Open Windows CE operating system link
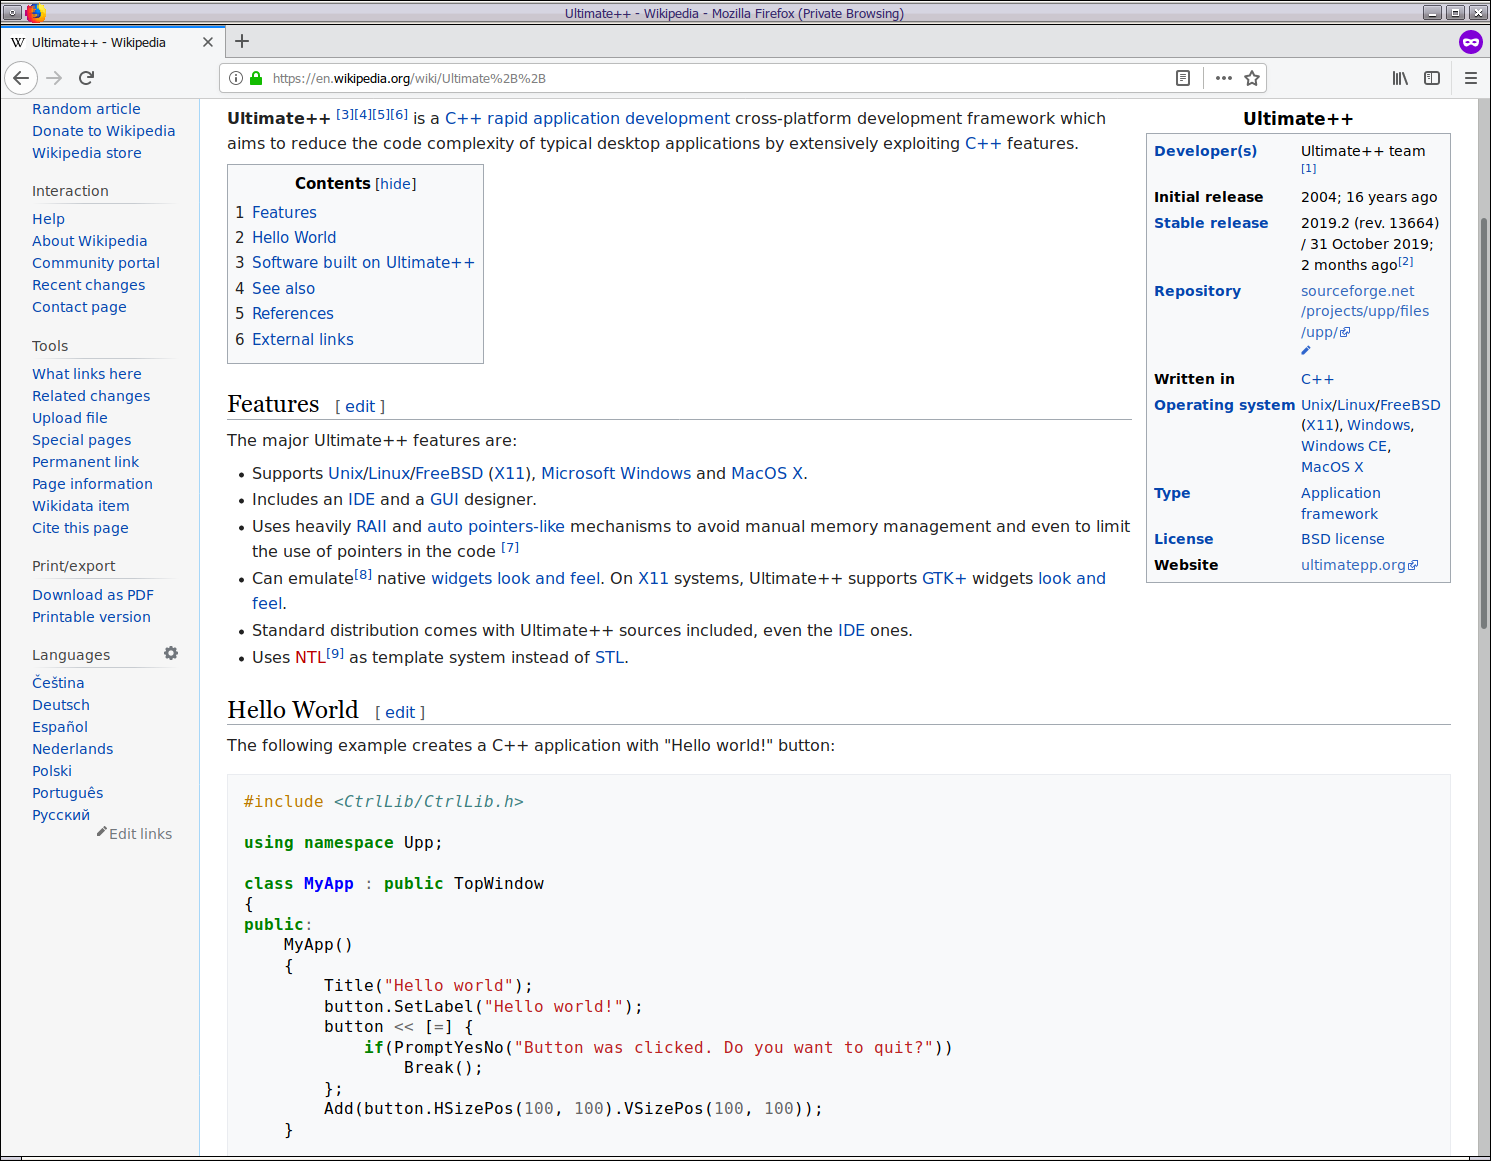 click(1344, 446)
